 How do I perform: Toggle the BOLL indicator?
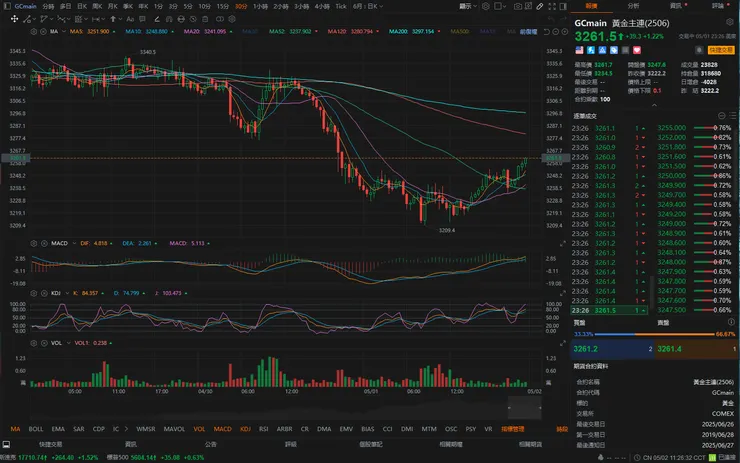(x=36, y=428)
